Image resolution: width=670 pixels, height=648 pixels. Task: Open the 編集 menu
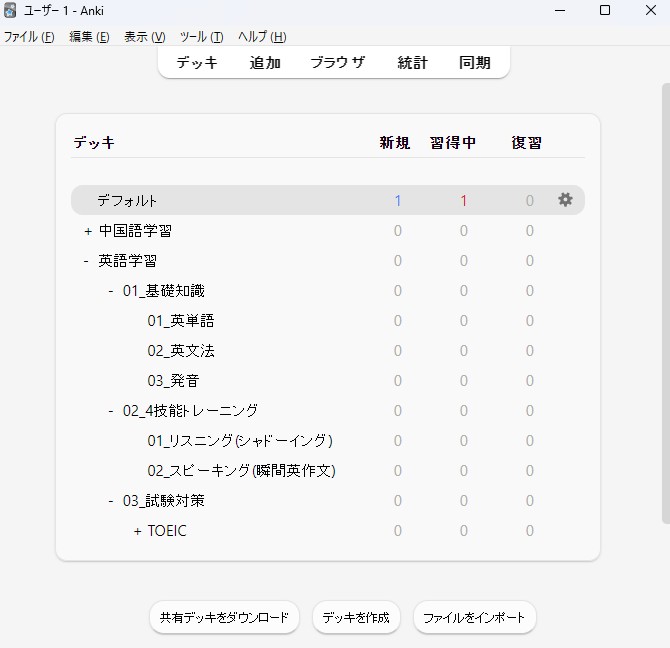point(89,37)
